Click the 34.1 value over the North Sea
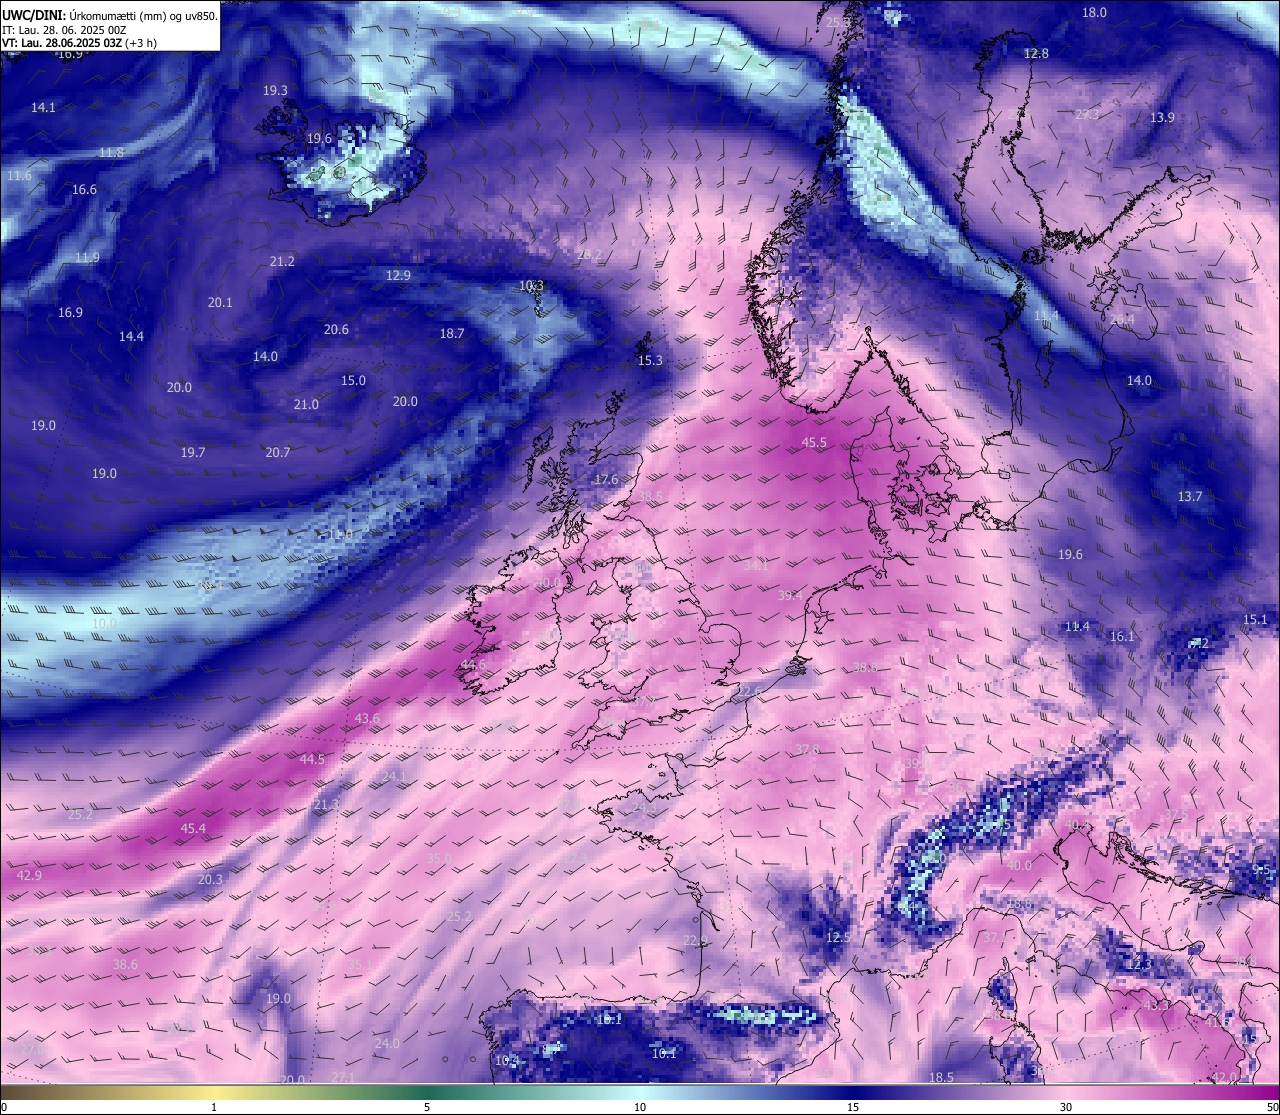The height and width of the screenshot is (1115, 1280). coord(756,565)
